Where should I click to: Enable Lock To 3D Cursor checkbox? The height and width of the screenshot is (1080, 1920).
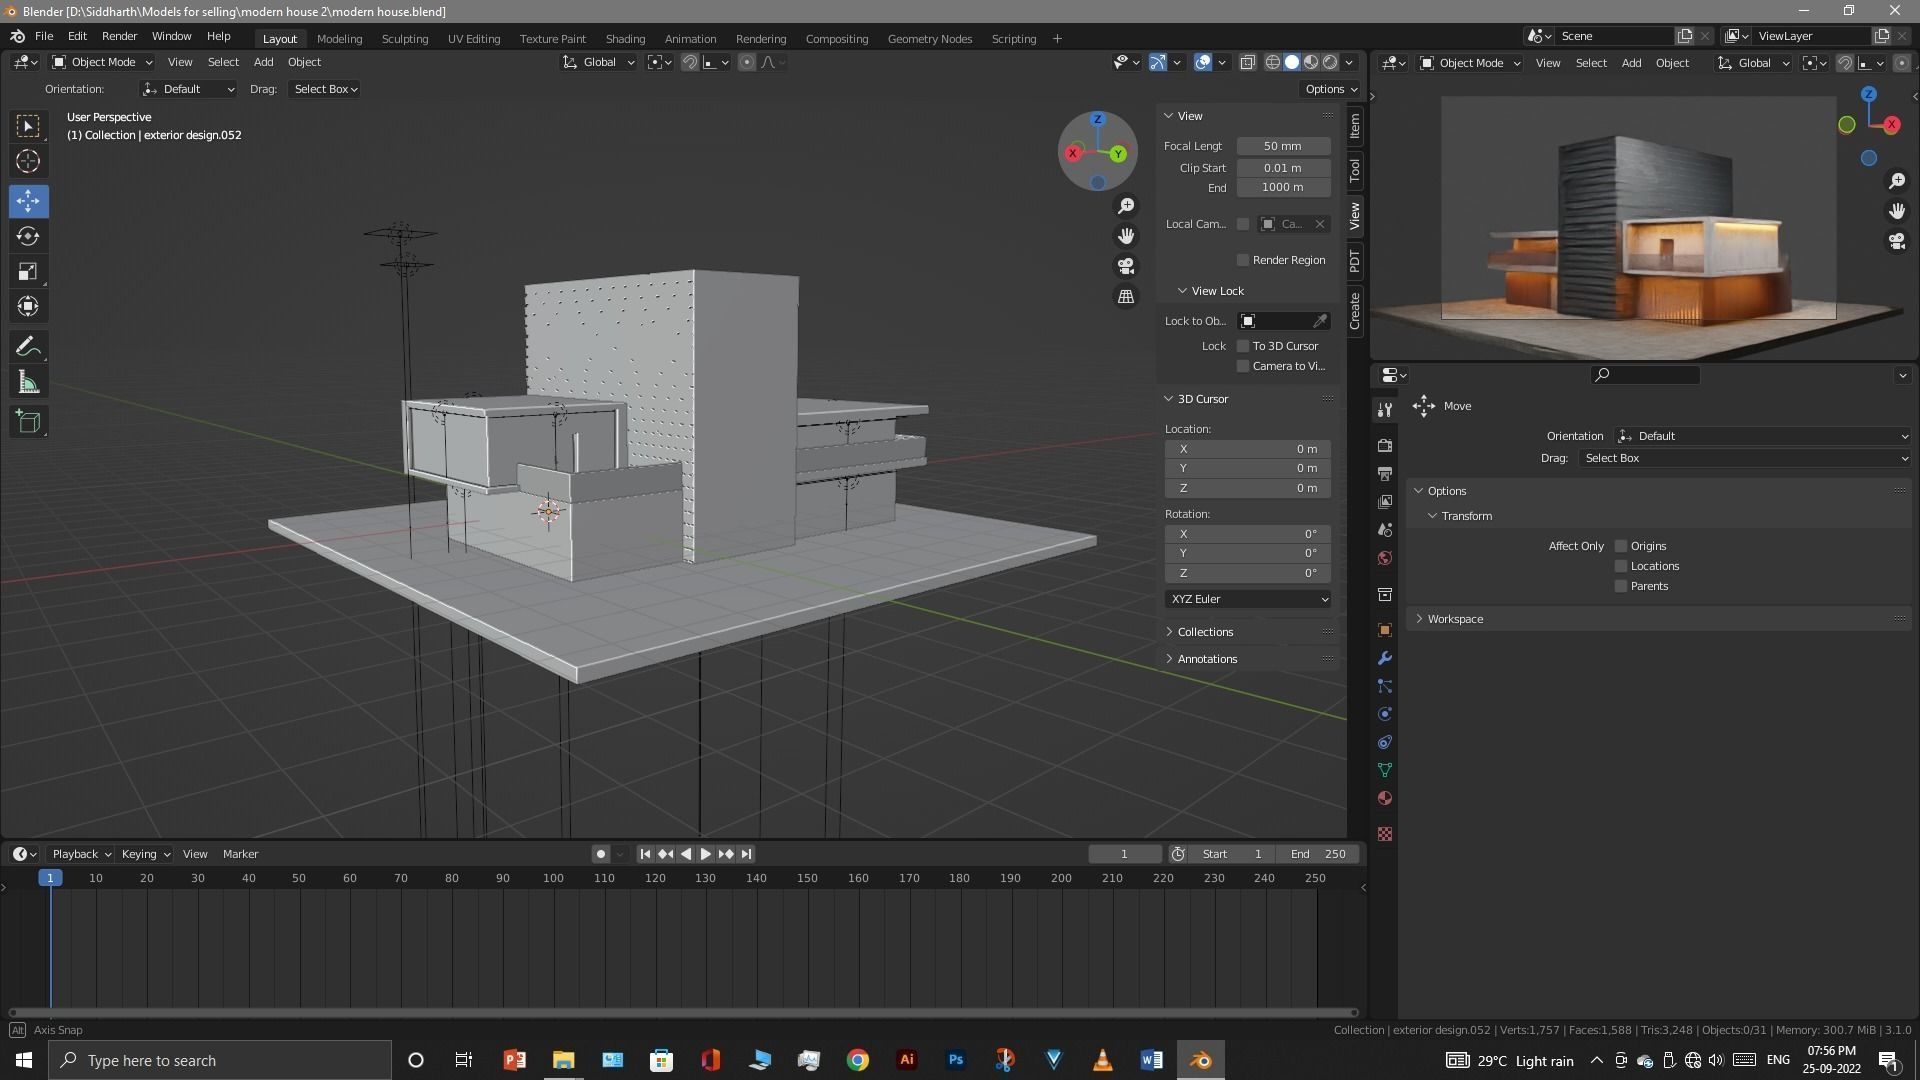tap(1243, 346)
